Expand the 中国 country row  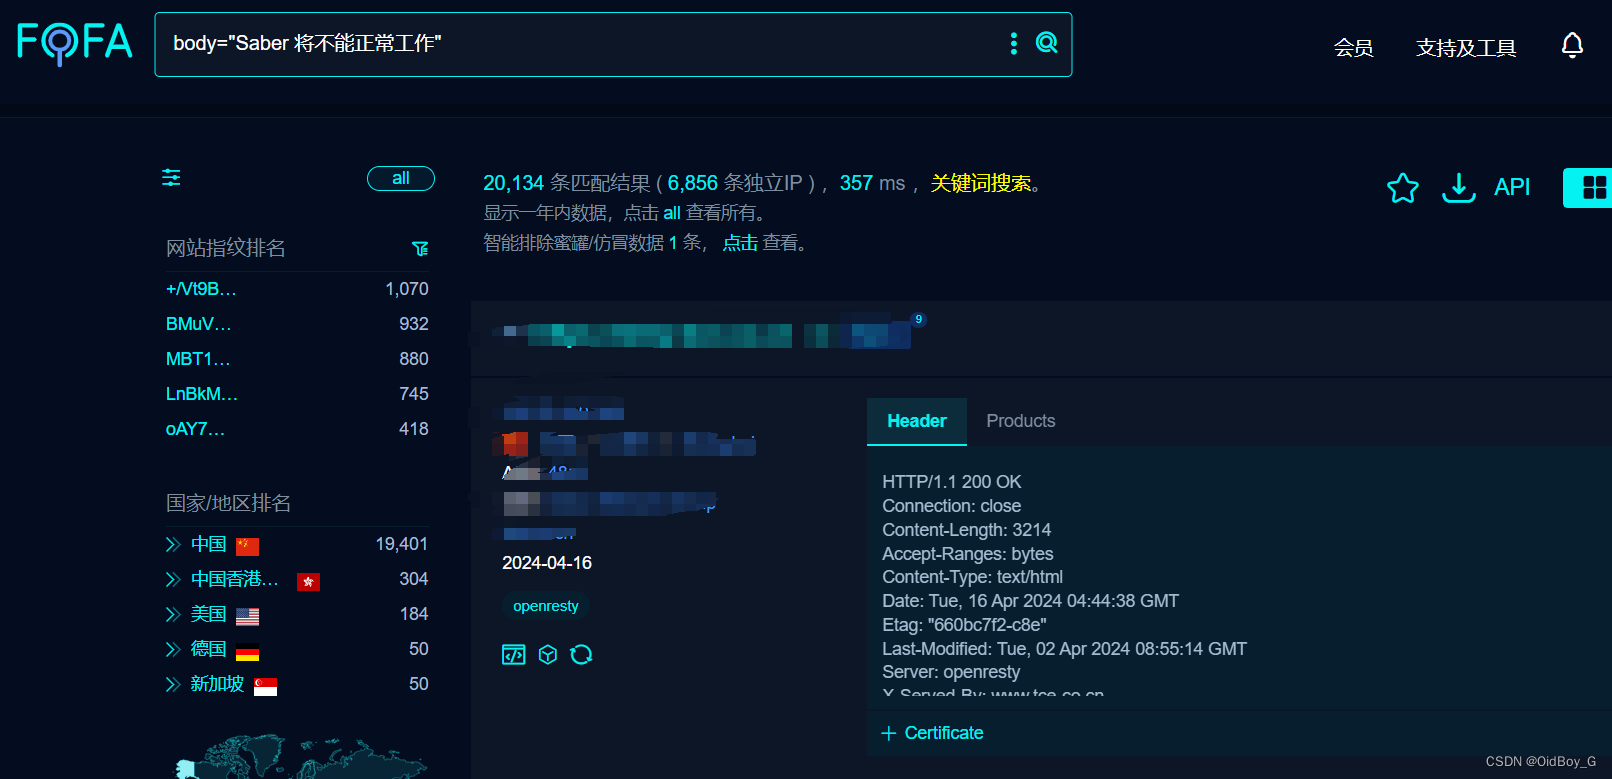[x=173, y=544]
